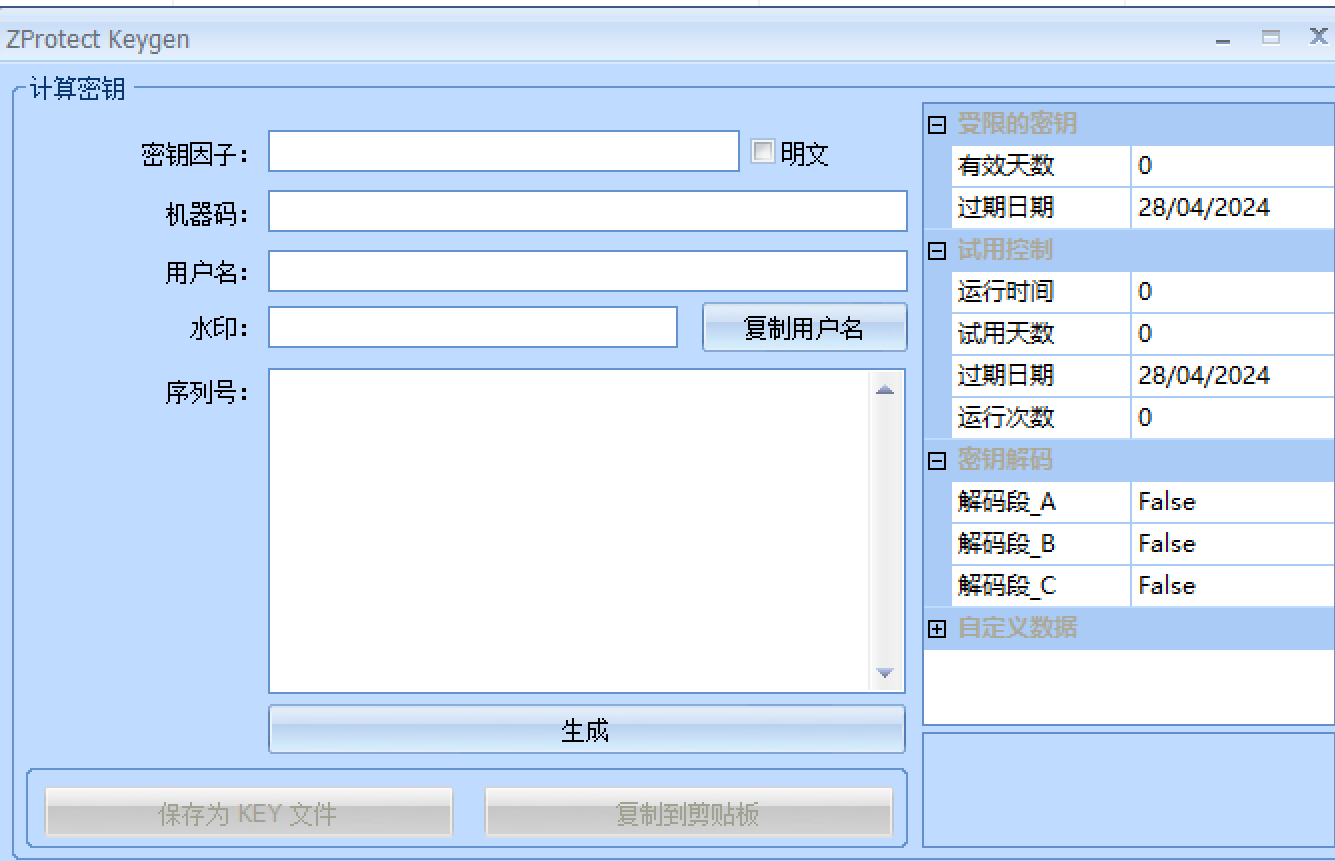Close the ZProtect Keygen window
This screenshot has height=861, width=1335.
coord(1319,37)
